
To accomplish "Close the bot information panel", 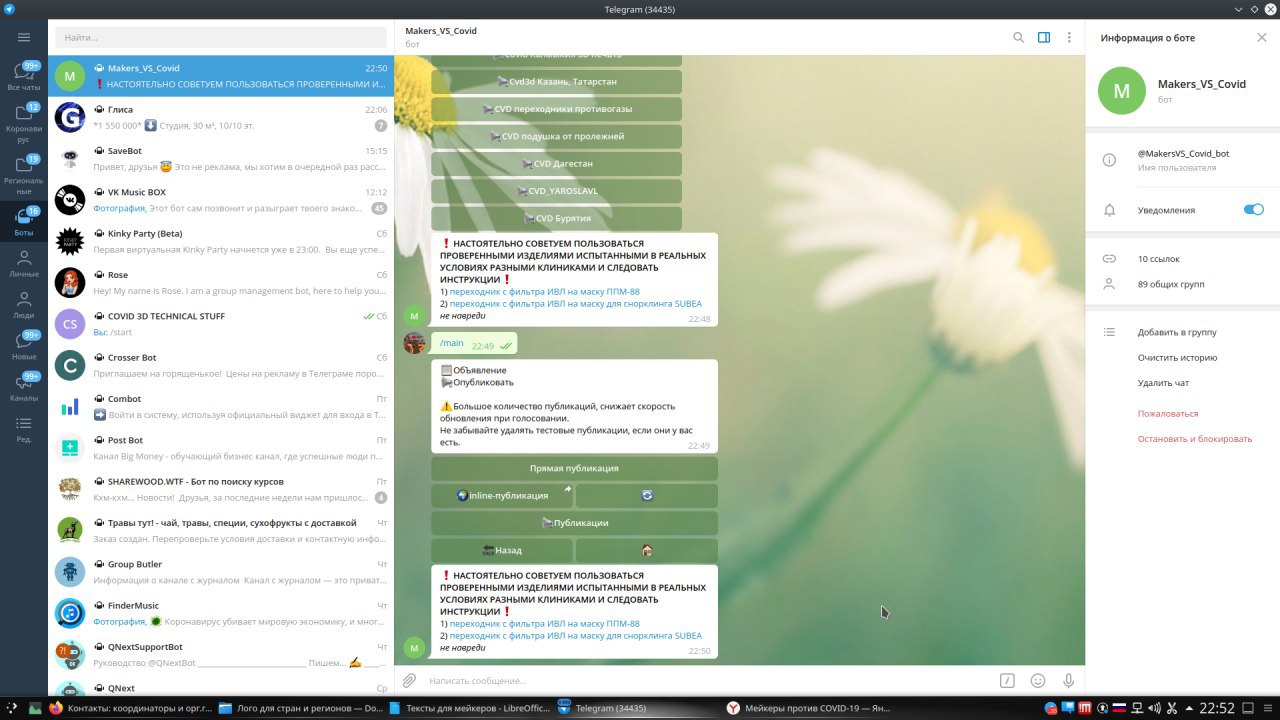I will [x=1261, y=37].
